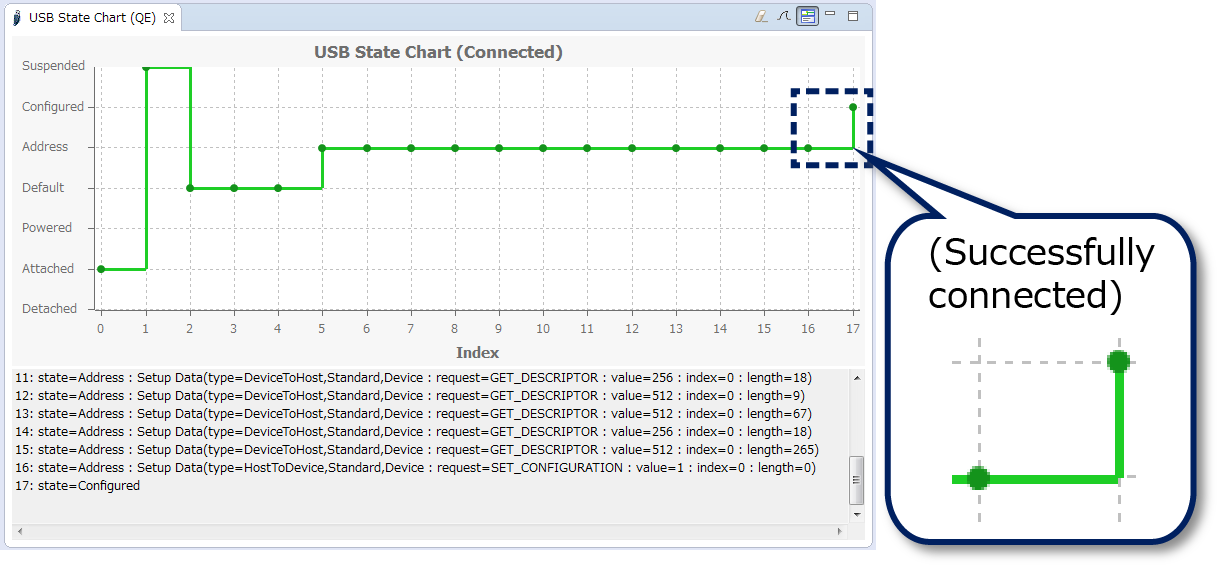Click the Index x-axis title
1220x570 pixels.
pos(477,352)
